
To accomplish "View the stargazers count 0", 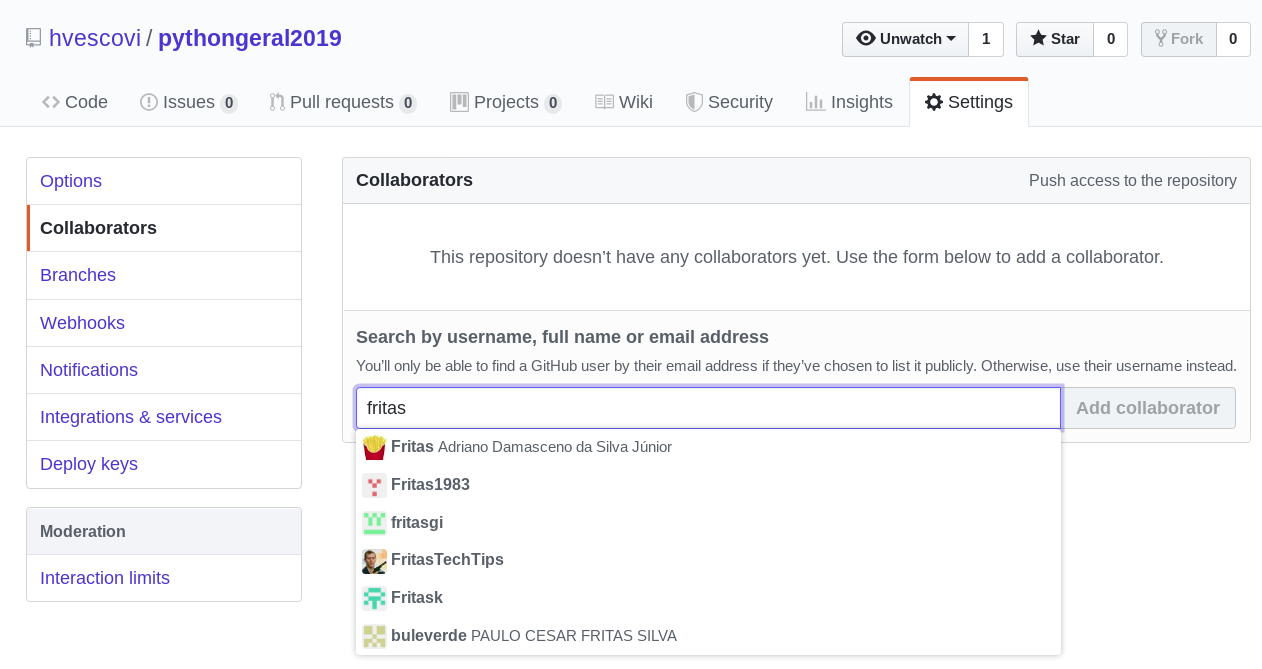I will click(1111, 39).
